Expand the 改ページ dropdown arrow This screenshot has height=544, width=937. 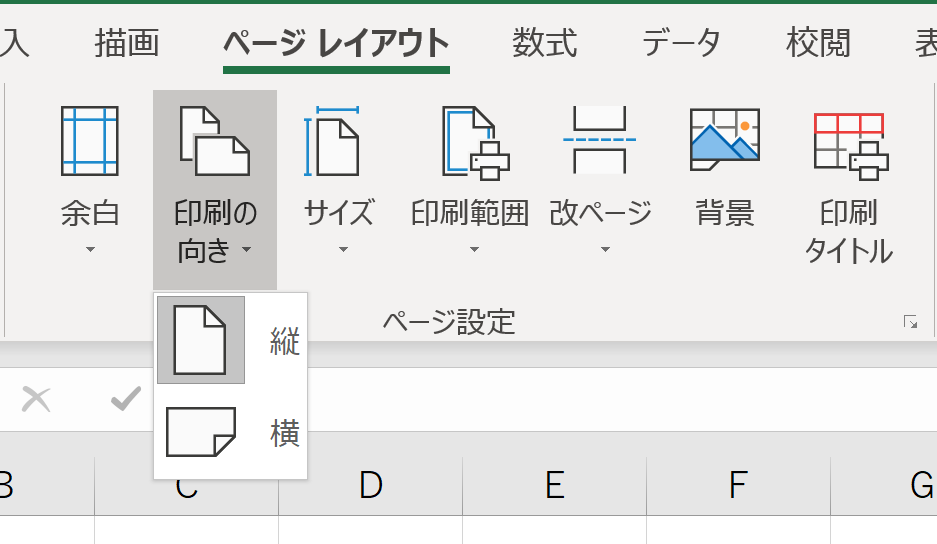tap(605, 249)
